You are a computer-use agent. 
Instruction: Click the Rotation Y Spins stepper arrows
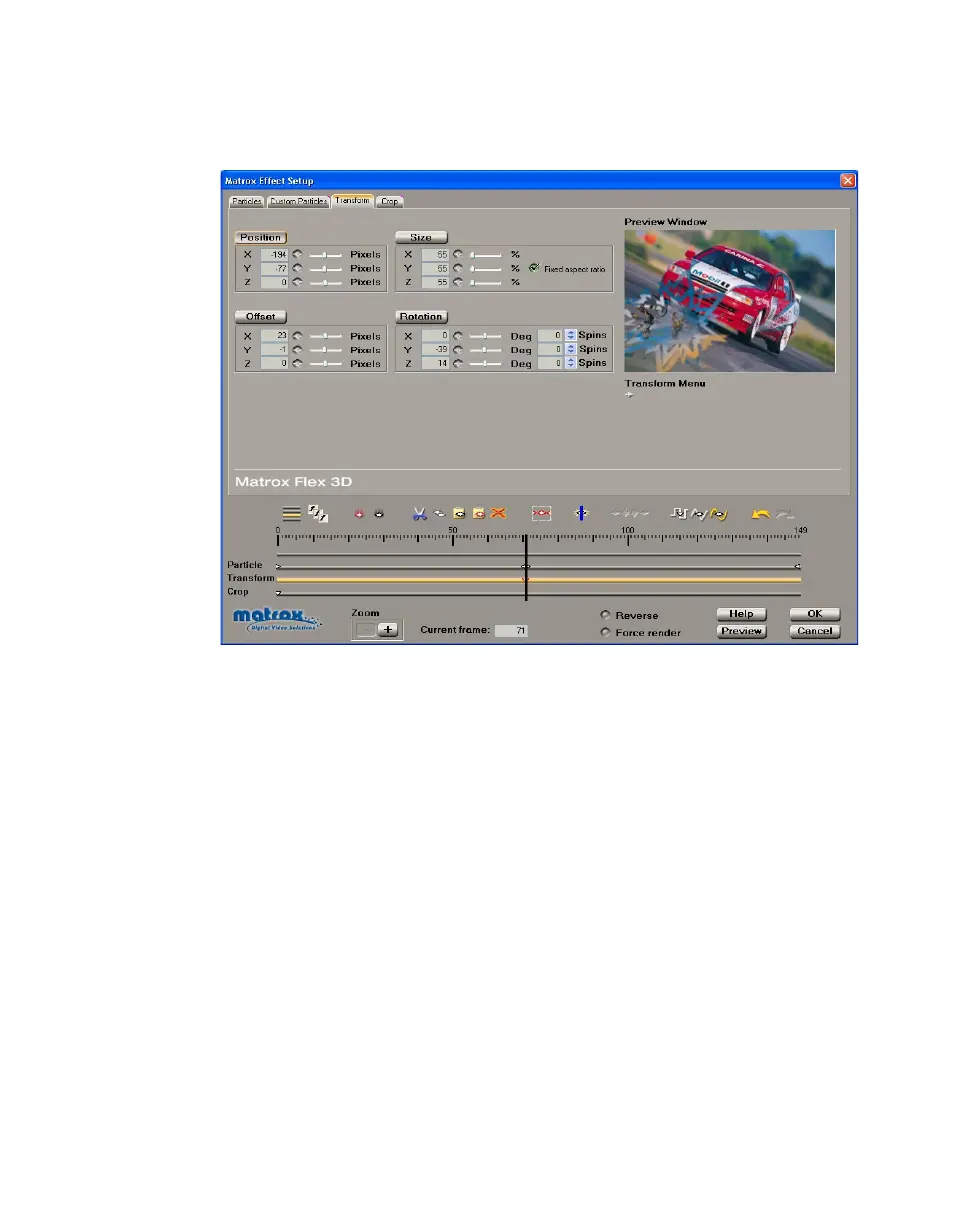pyautogui.click(x=571, y=350)
